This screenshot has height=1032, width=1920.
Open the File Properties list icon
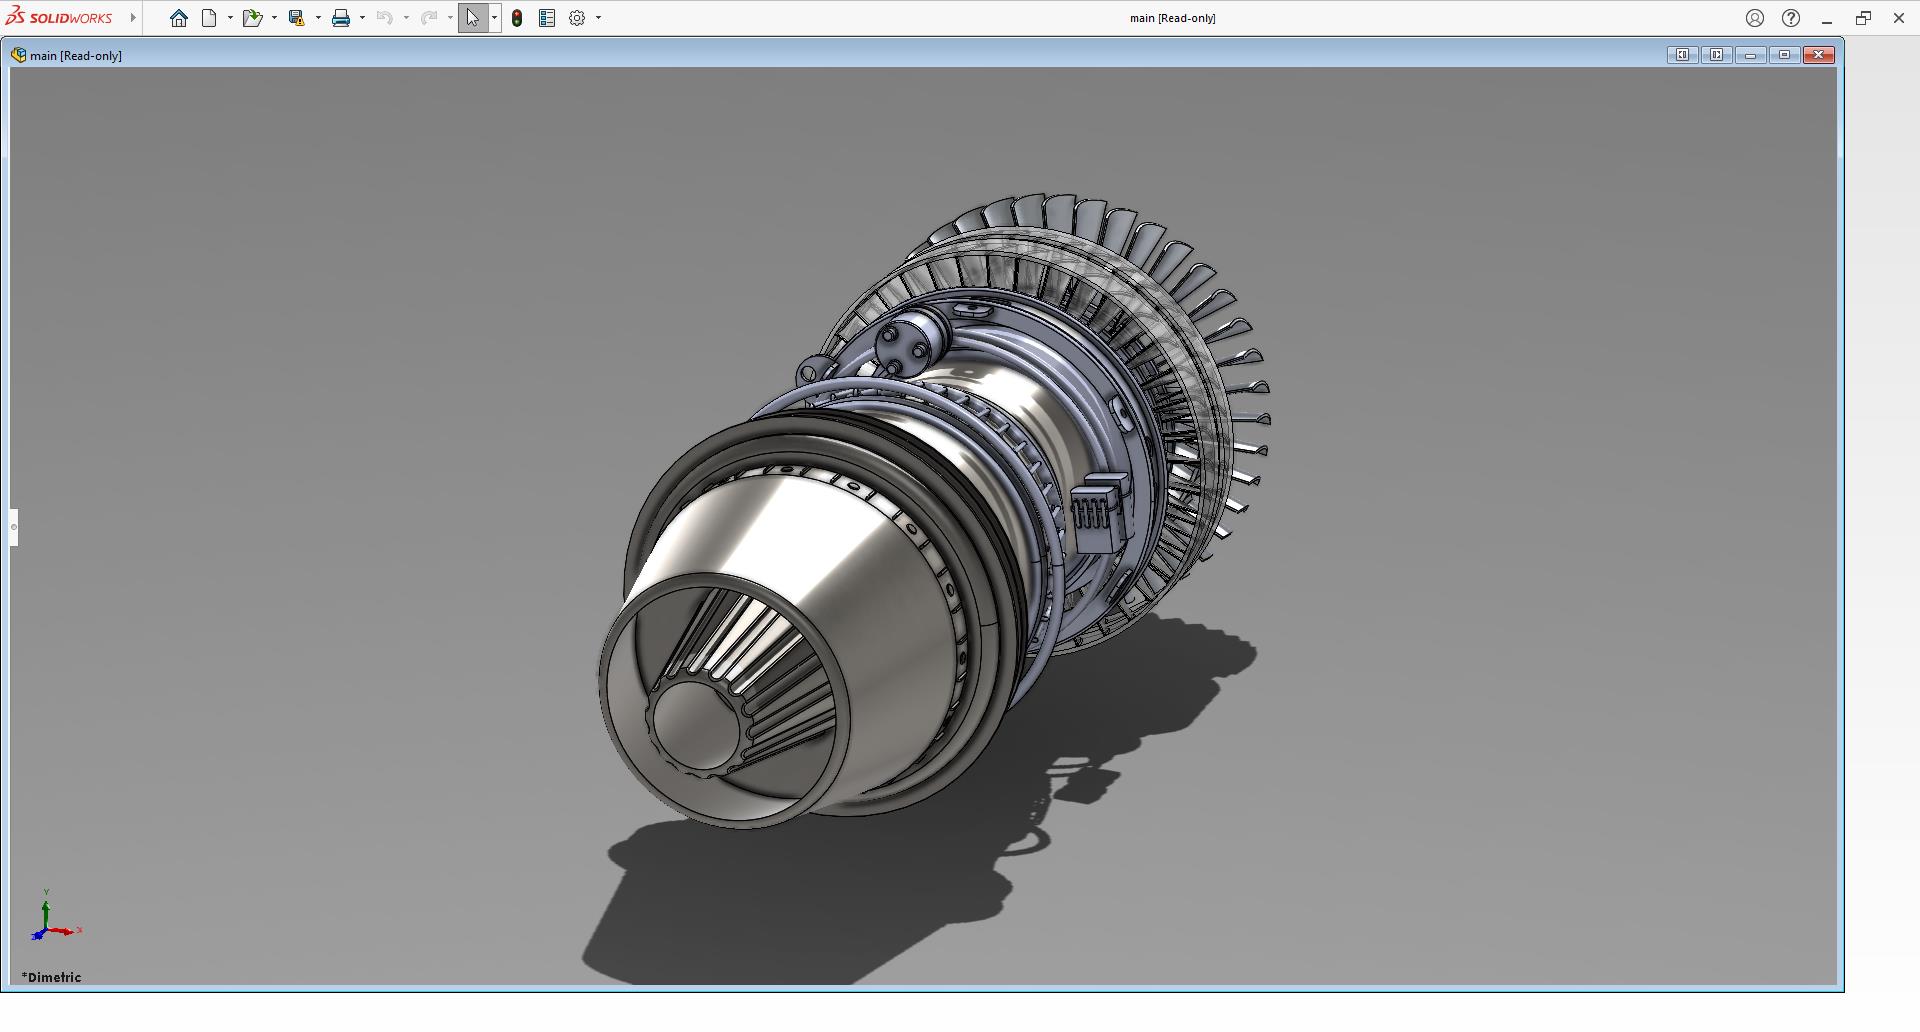pos(547,18)
